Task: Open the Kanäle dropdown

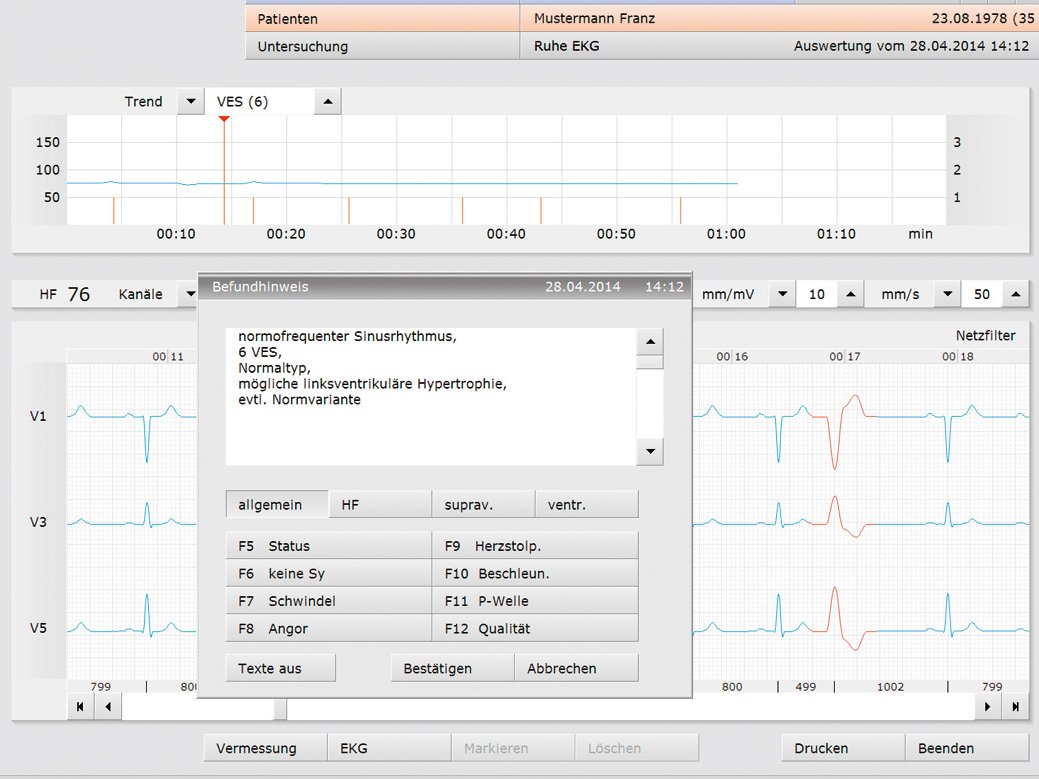Action: (x=188, y=294)
